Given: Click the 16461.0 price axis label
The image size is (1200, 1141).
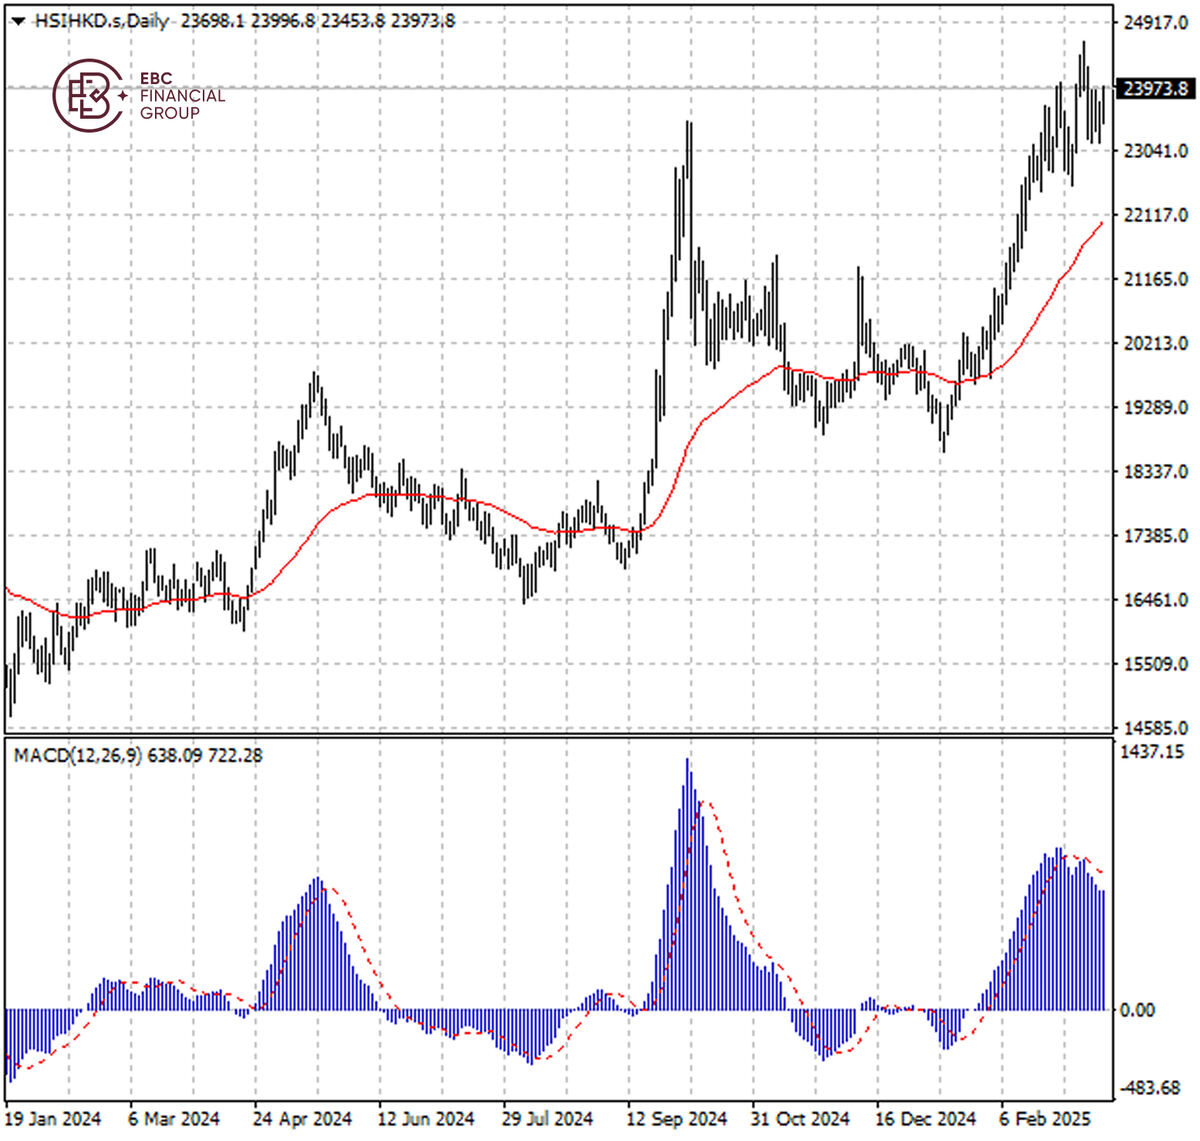Looking at the screenshot, I should [1156, 600].
